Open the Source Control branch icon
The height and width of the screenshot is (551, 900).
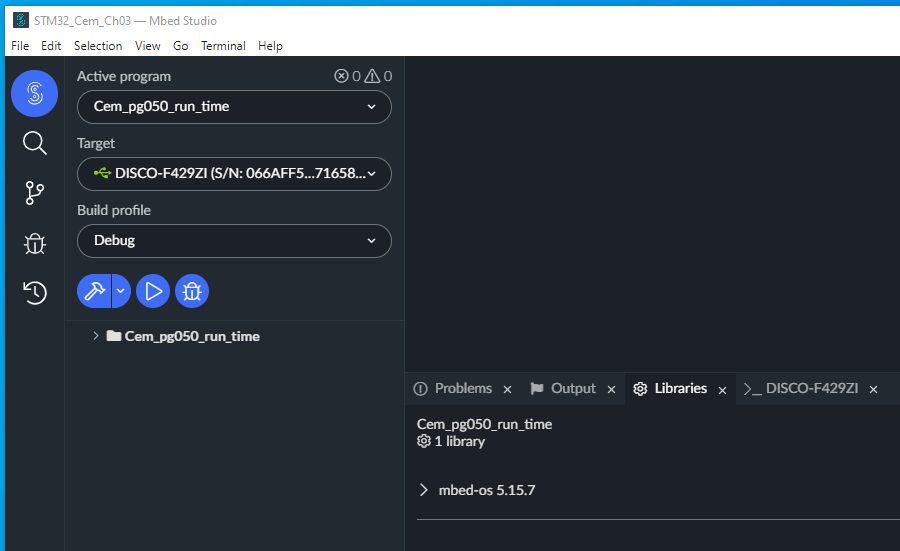click(34, 193)
